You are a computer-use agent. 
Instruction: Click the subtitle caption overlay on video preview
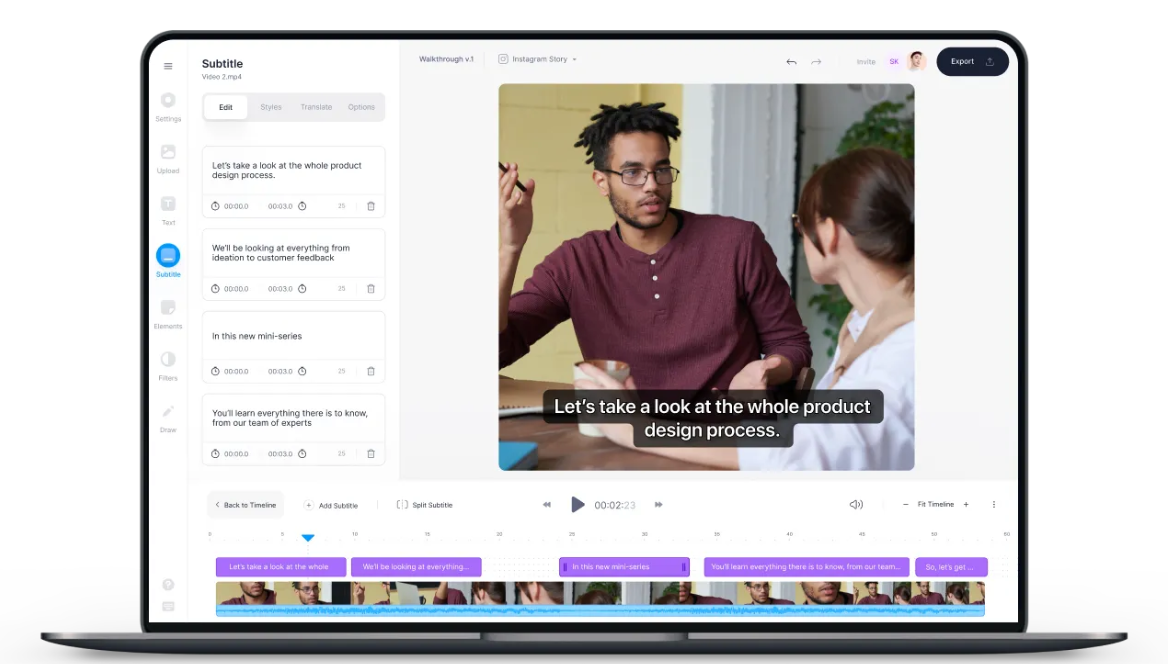pyautogui.click(x=712, y=418)
